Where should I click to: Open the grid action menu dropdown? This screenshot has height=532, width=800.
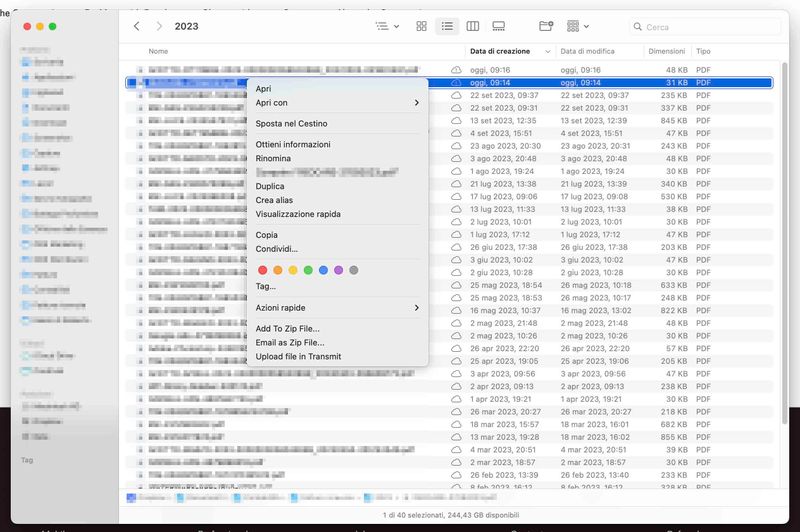(x=577, y=26)
